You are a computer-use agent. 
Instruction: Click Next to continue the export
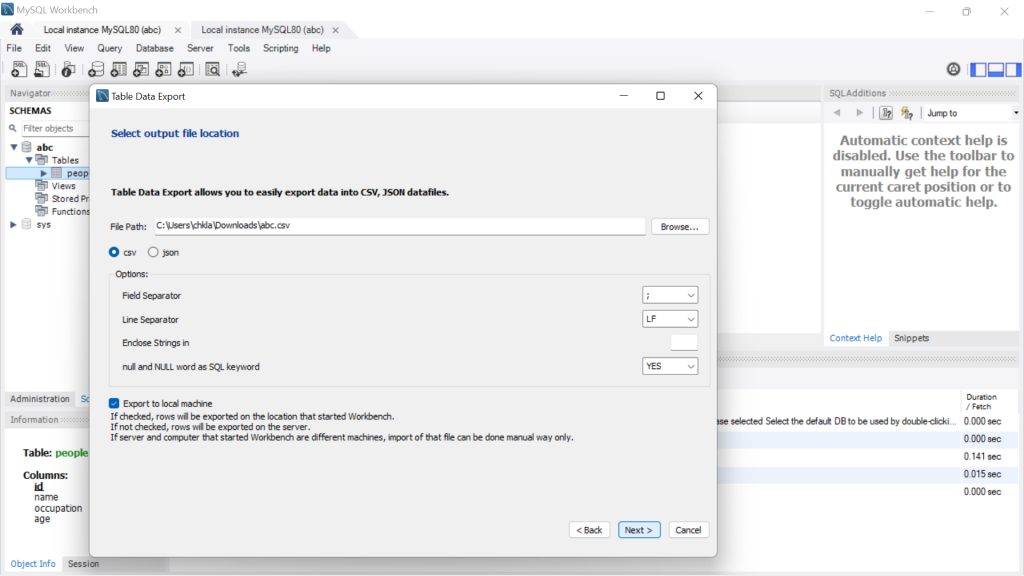click(639, 529)
